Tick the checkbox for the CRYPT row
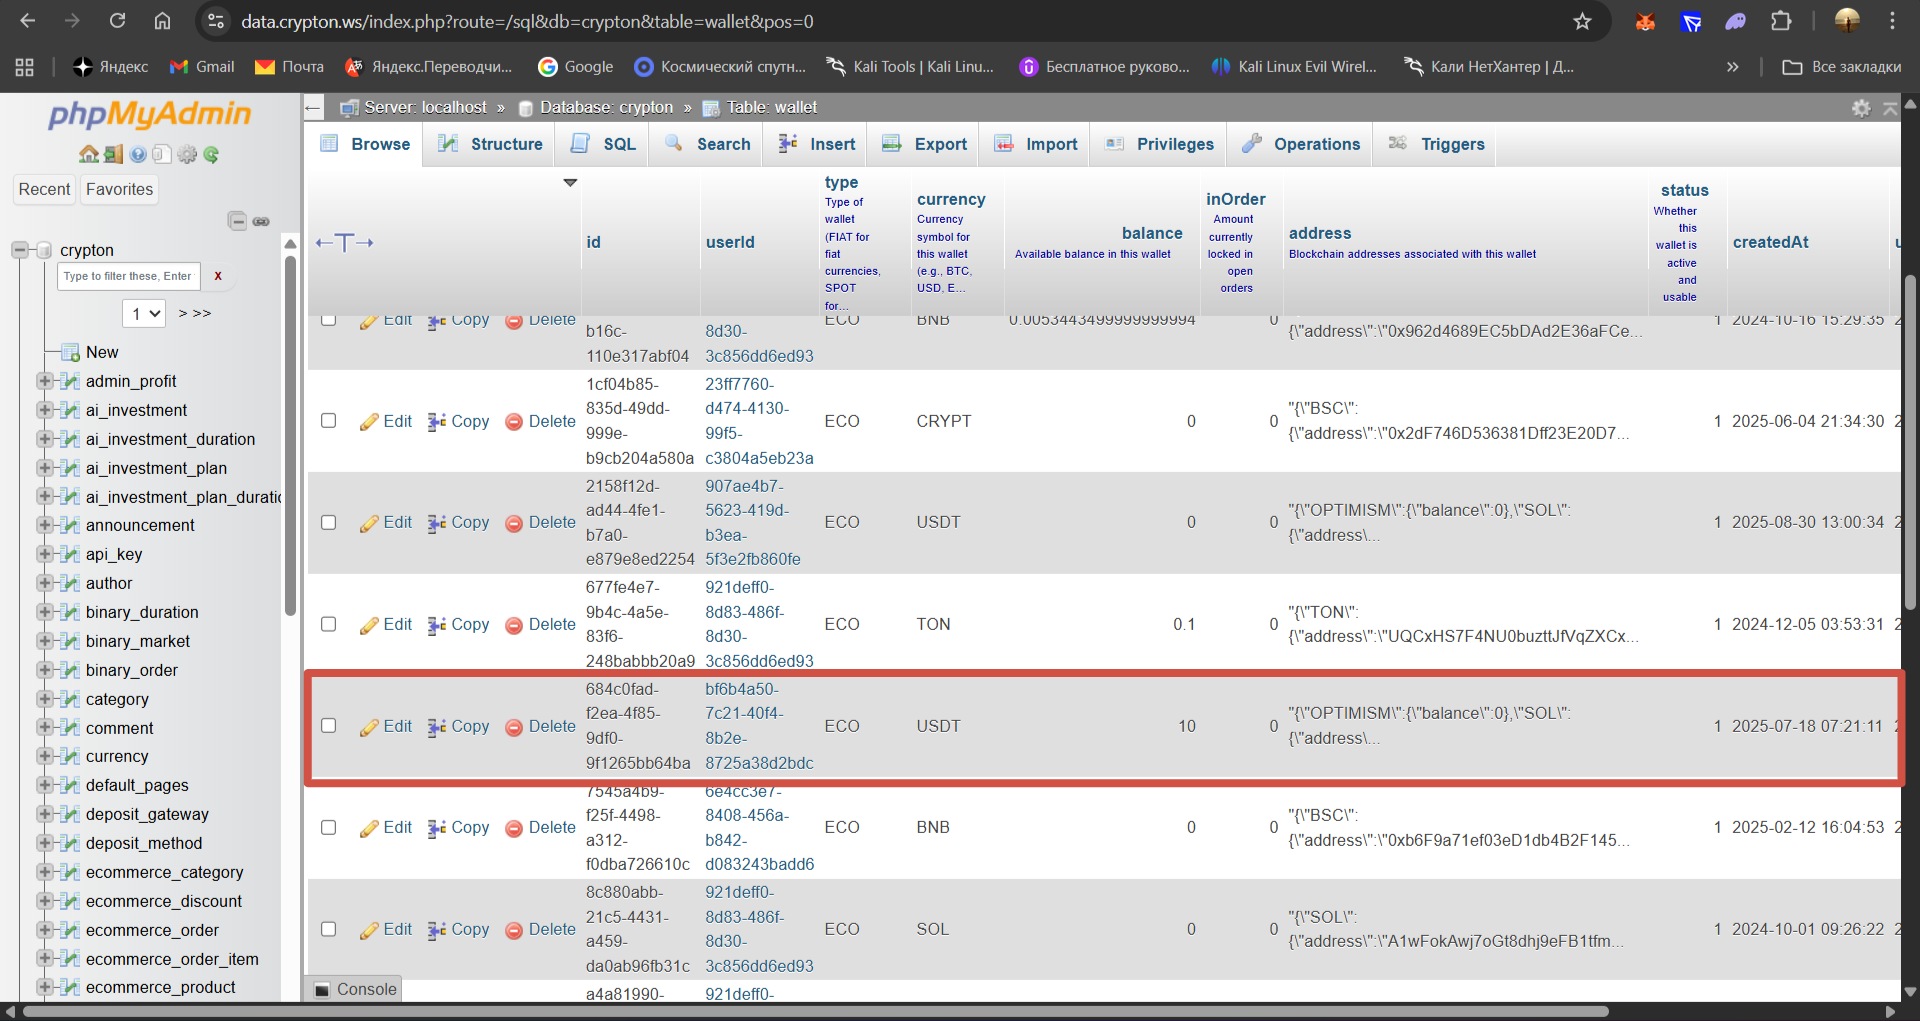Screen dimensions: 1920x1021 328,421
